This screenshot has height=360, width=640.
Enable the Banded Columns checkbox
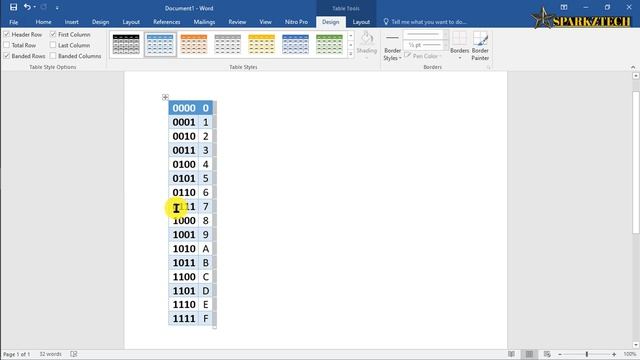(53, 56)
